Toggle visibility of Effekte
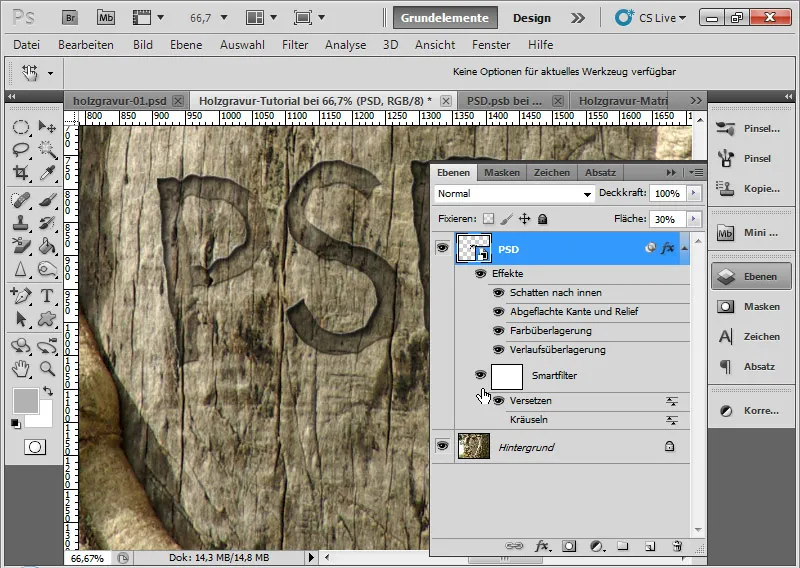 pos(480,274)
